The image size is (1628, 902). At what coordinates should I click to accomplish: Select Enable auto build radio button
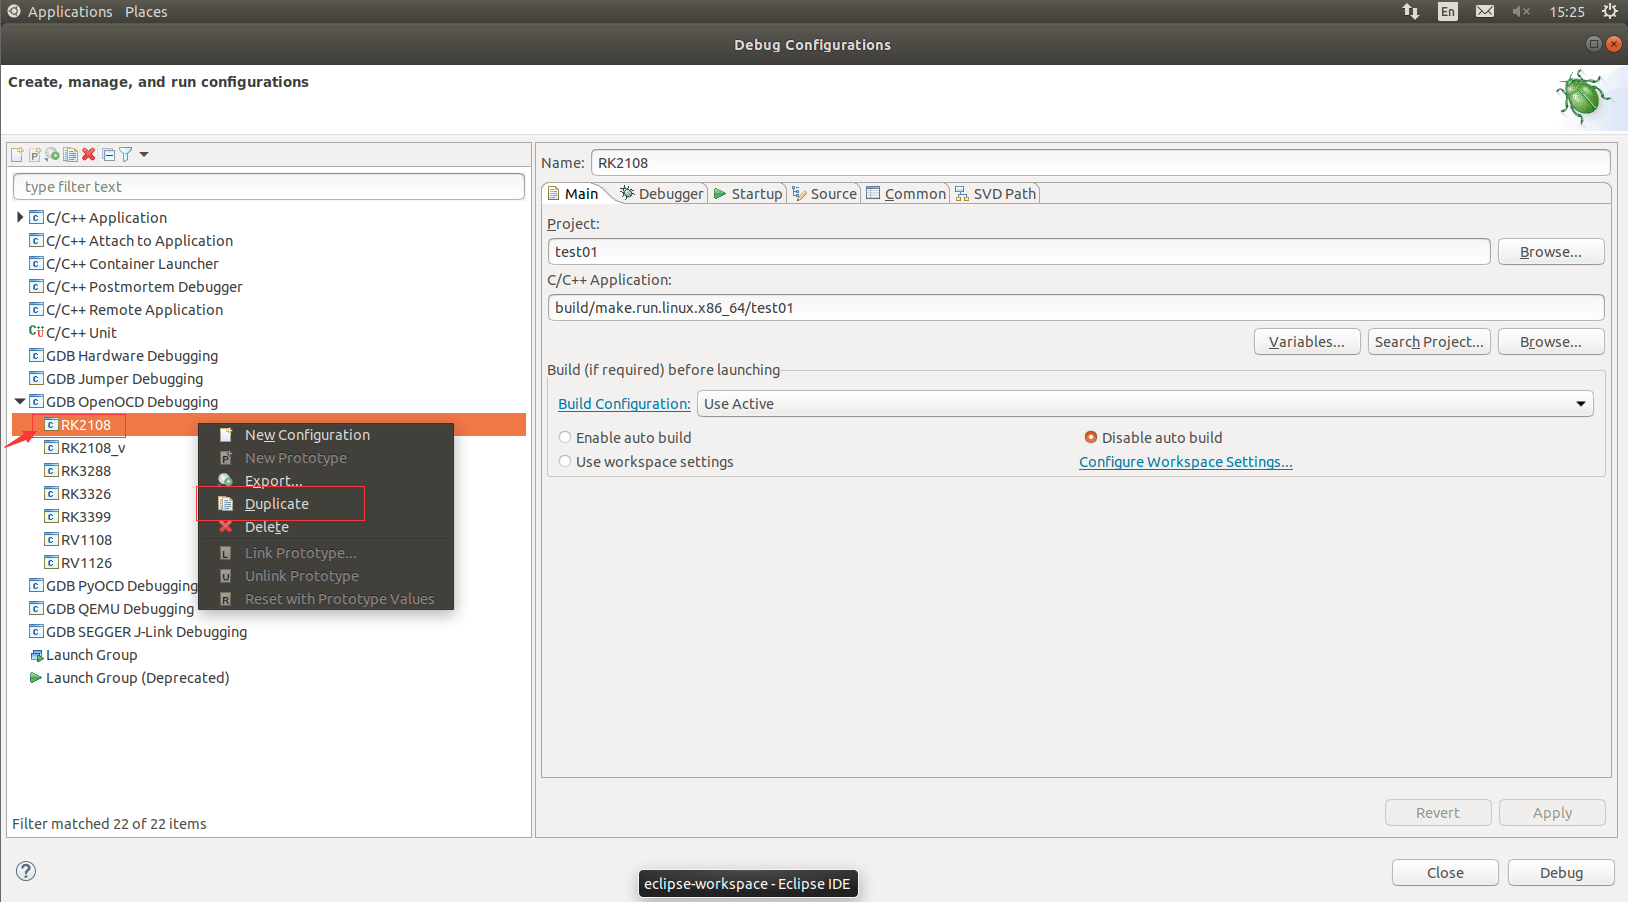point(565,437)
